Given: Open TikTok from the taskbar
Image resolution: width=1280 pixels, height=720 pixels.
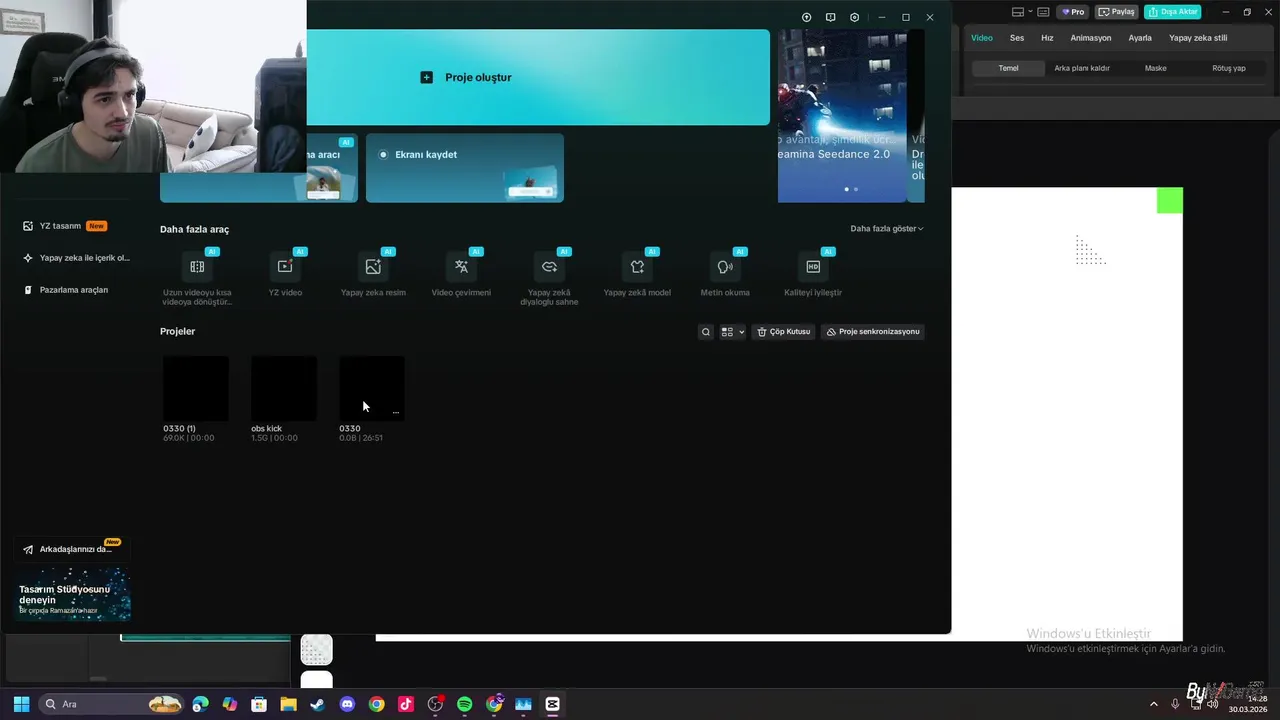Looking at the screenshot, I should (x=406, y=704).
